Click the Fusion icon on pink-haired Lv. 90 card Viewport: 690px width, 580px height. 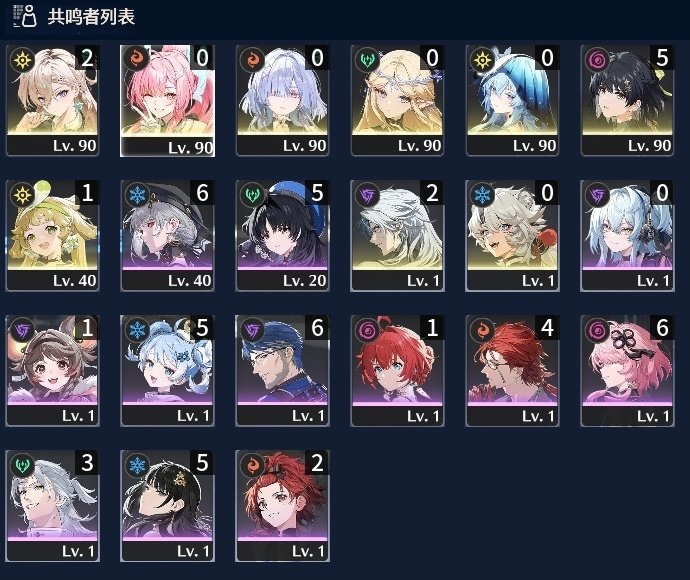136,59
